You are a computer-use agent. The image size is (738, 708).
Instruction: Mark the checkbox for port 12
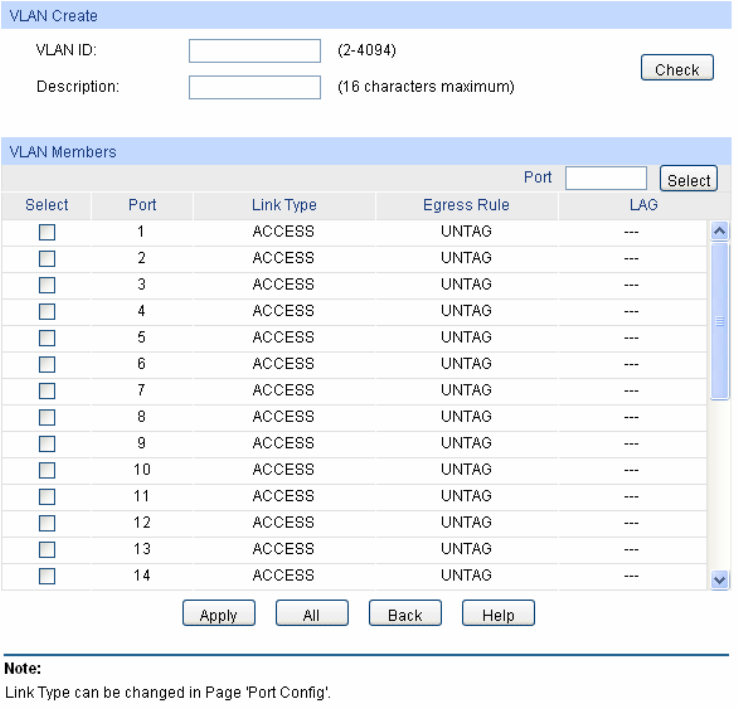tap(46, 523)
